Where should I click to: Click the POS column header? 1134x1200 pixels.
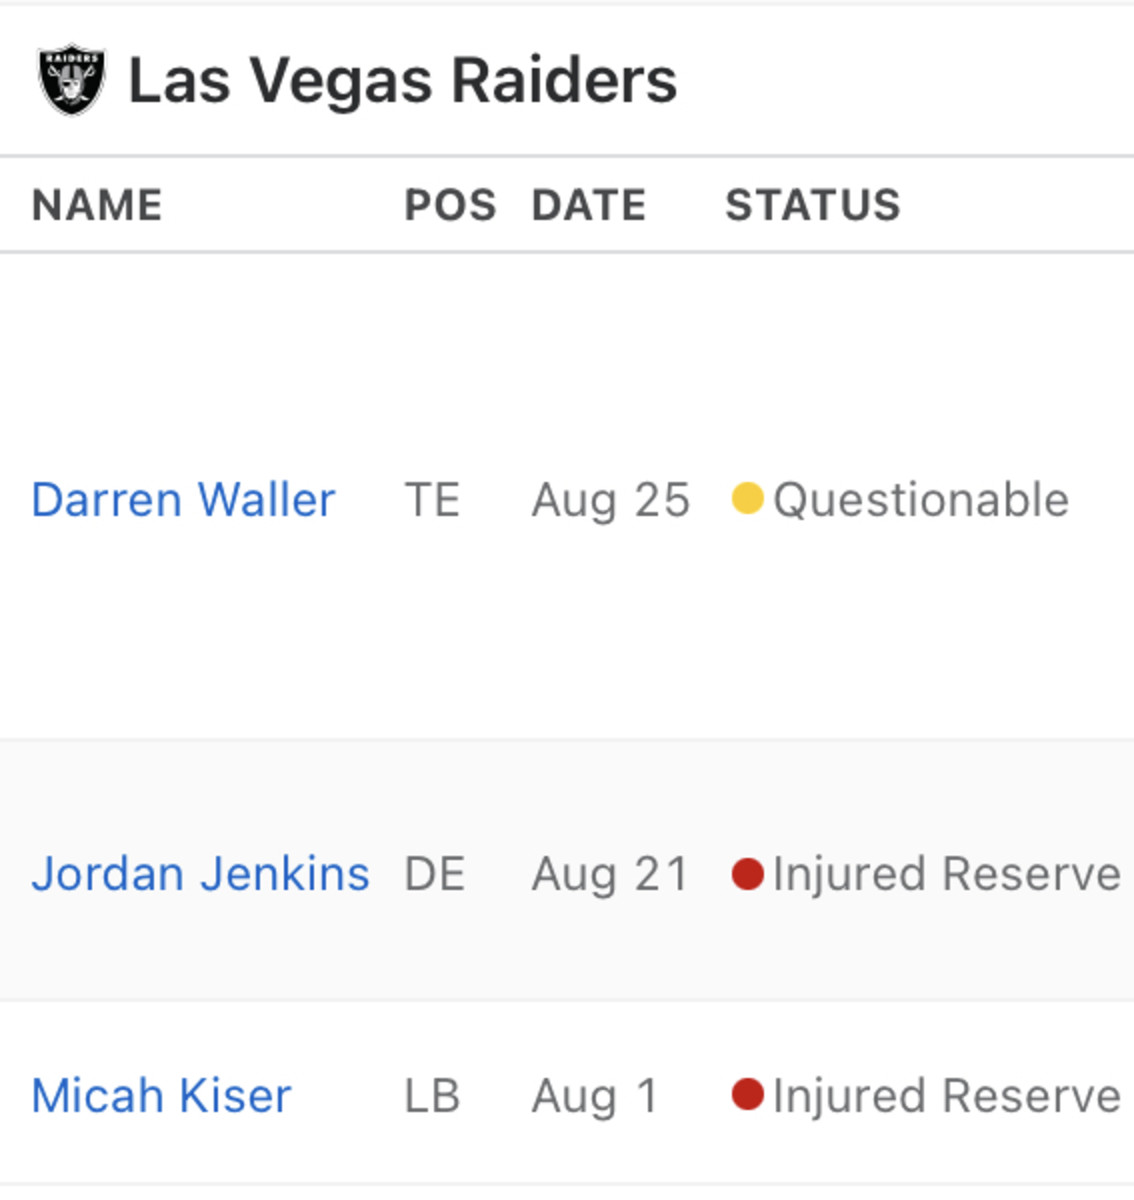pos(450,205)
